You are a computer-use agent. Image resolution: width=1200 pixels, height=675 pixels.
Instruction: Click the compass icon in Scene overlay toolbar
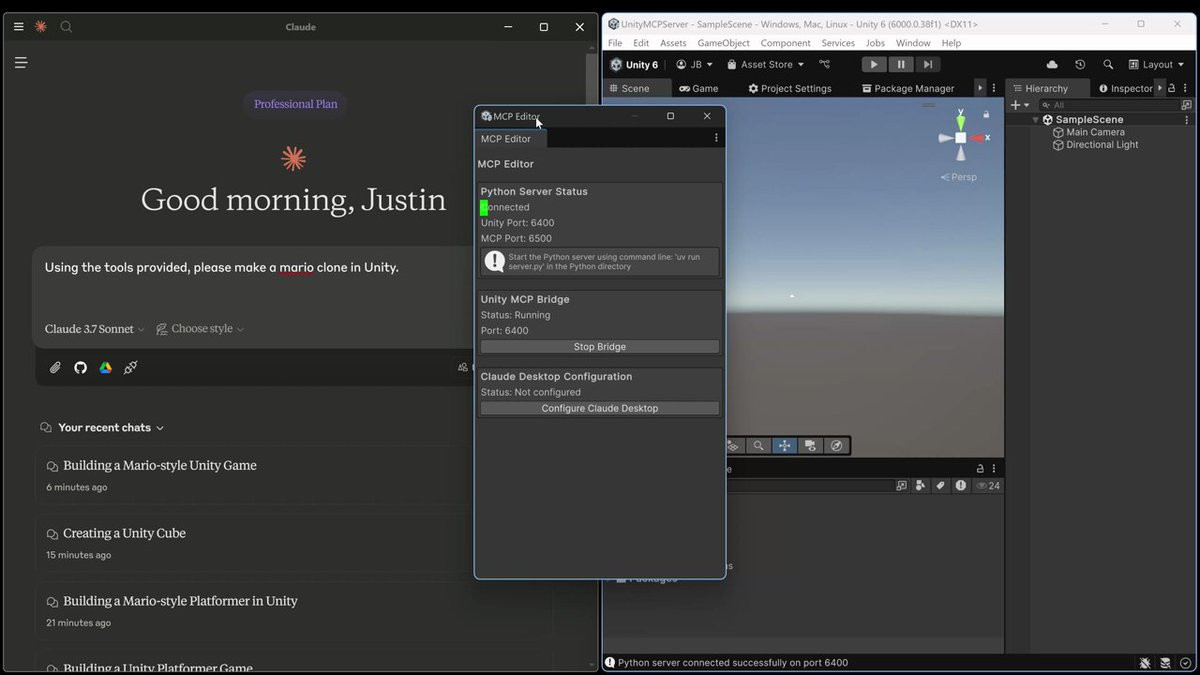coord(836,446)
